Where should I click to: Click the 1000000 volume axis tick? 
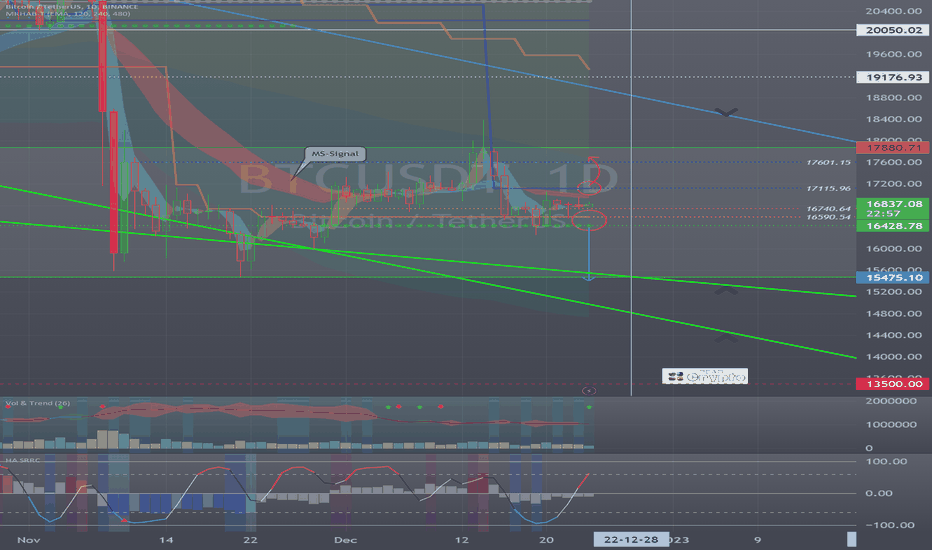pyautogui.click(x=891, y=425)
